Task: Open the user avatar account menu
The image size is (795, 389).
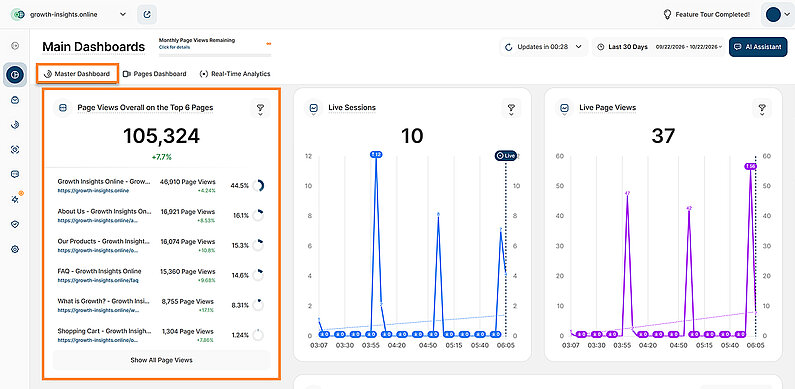Action: tap(777, 15)
